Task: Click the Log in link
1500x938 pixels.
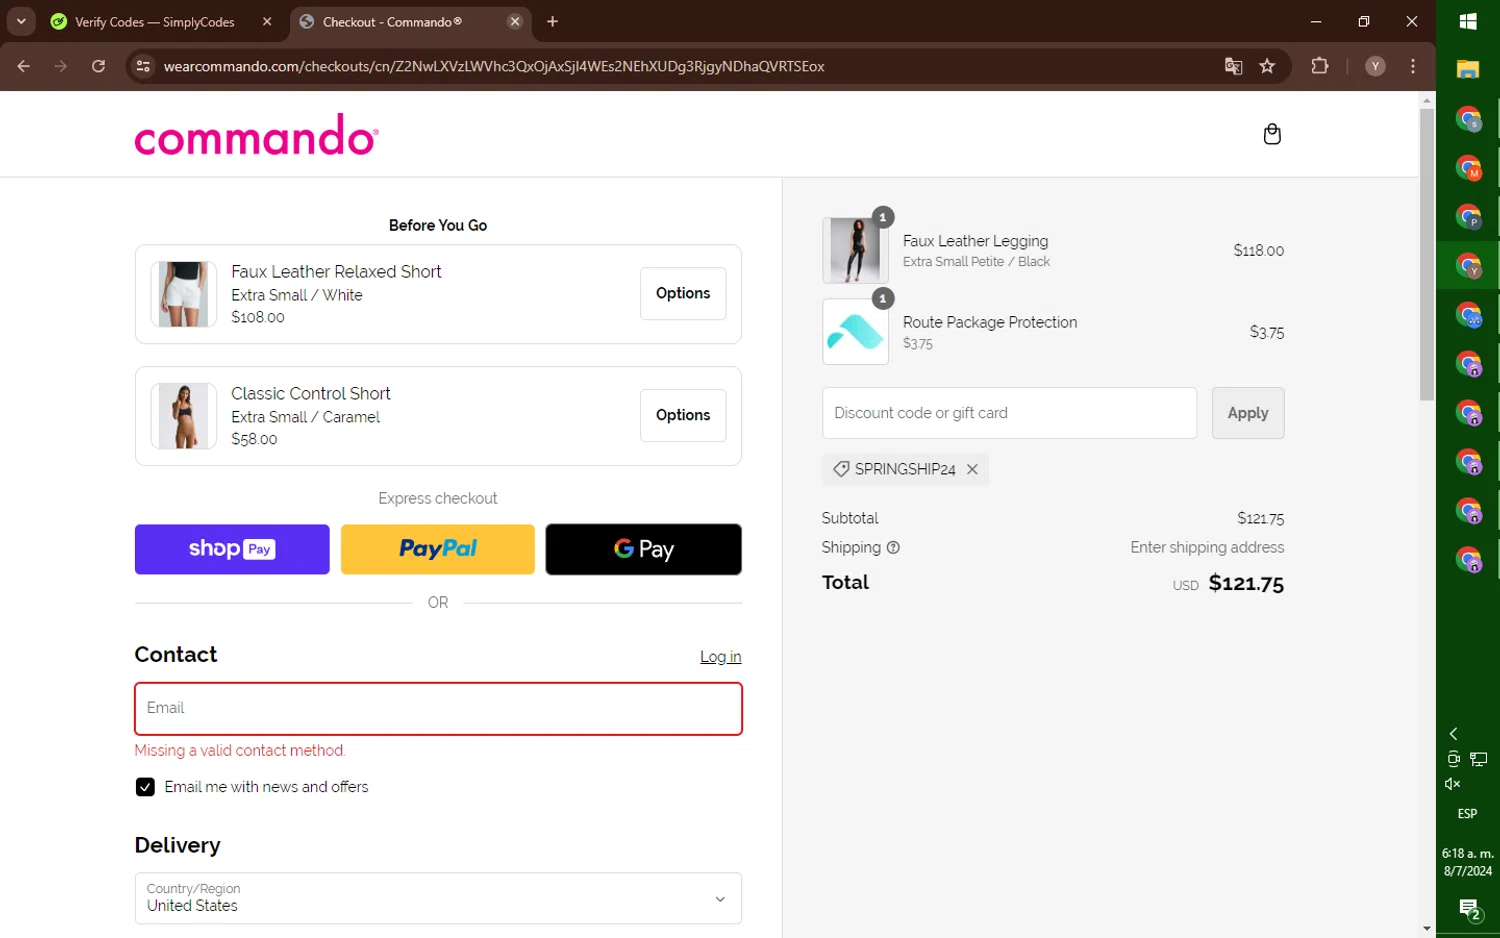Action: click(720, 657)
